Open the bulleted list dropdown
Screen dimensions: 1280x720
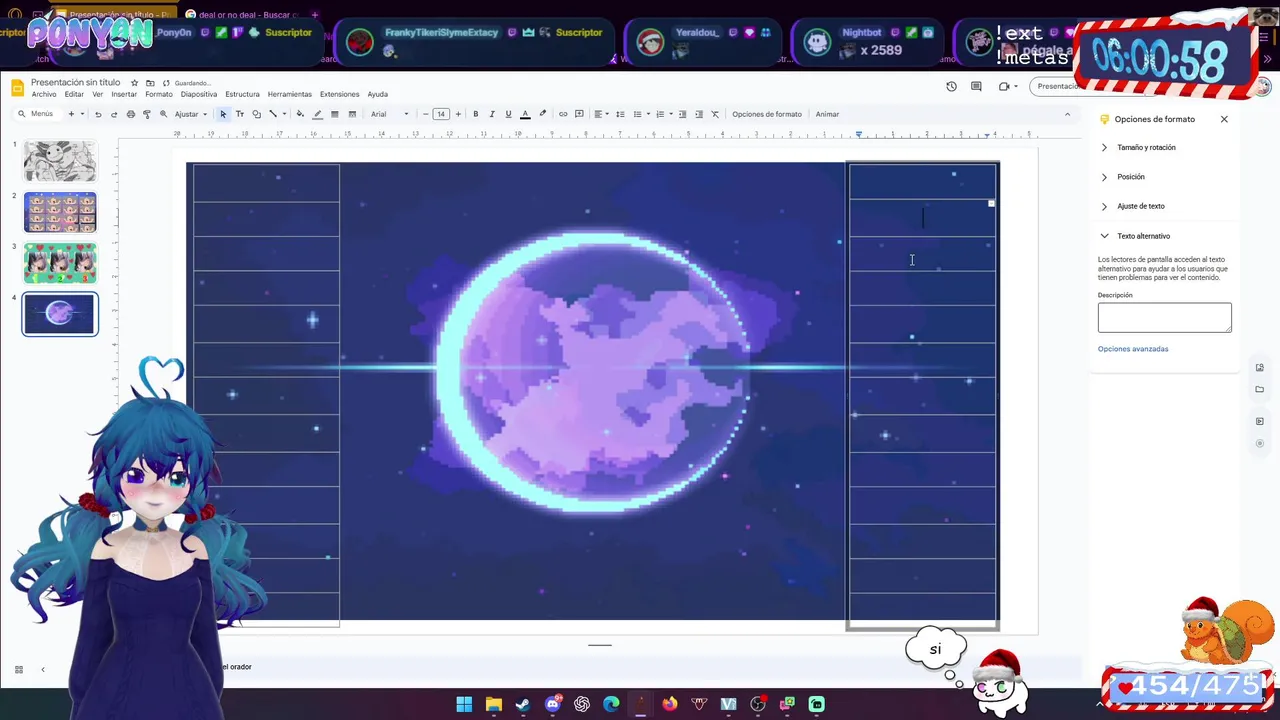coord(640,114)
